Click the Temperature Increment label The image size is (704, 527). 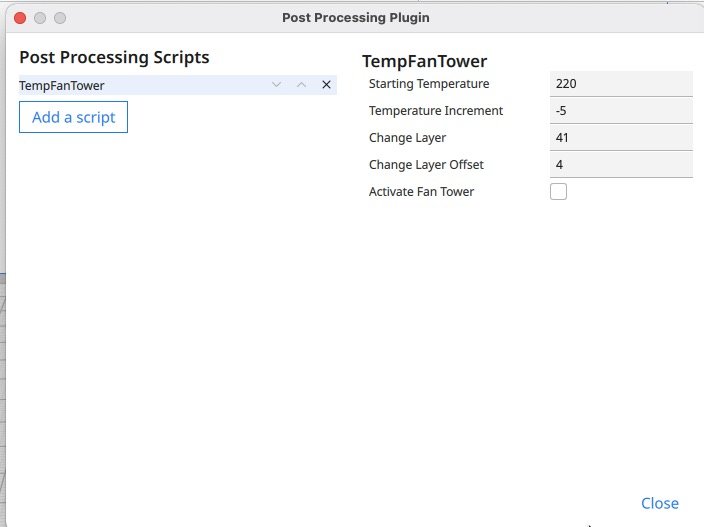coord(435,111)
